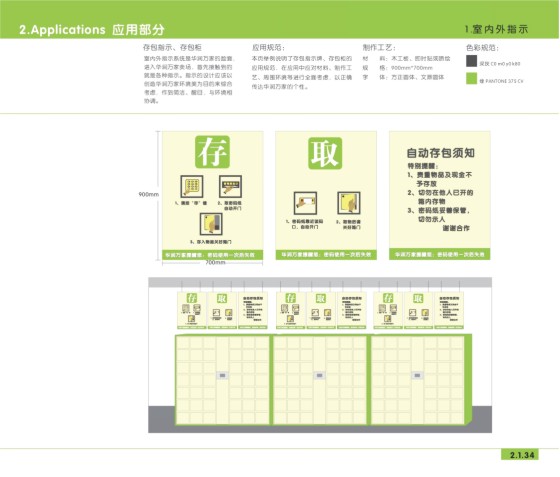560x477 pixels.
Task: Click the control panel of the left locker
Action: (x=222, y=375)
